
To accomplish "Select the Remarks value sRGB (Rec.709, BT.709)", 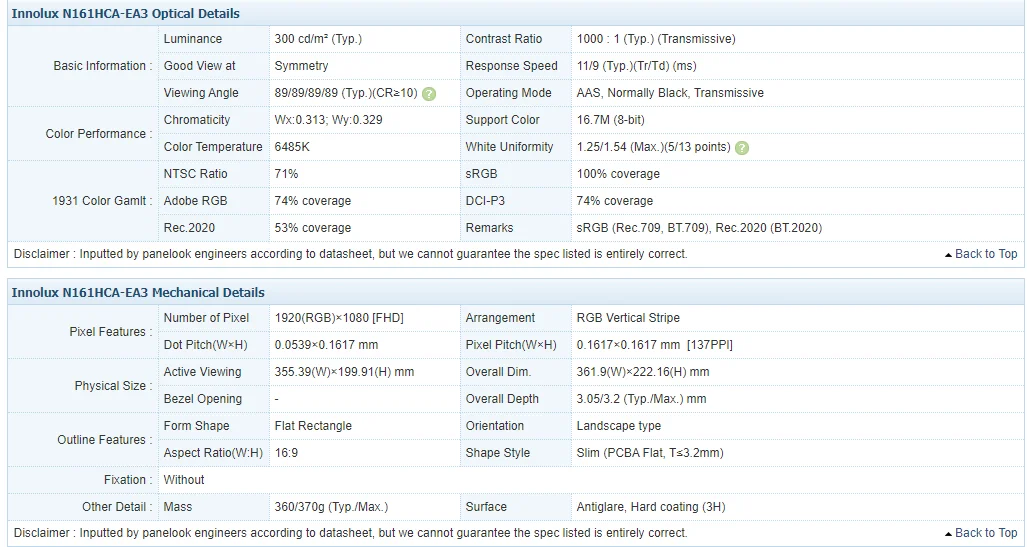I will [x=699, y=228].
